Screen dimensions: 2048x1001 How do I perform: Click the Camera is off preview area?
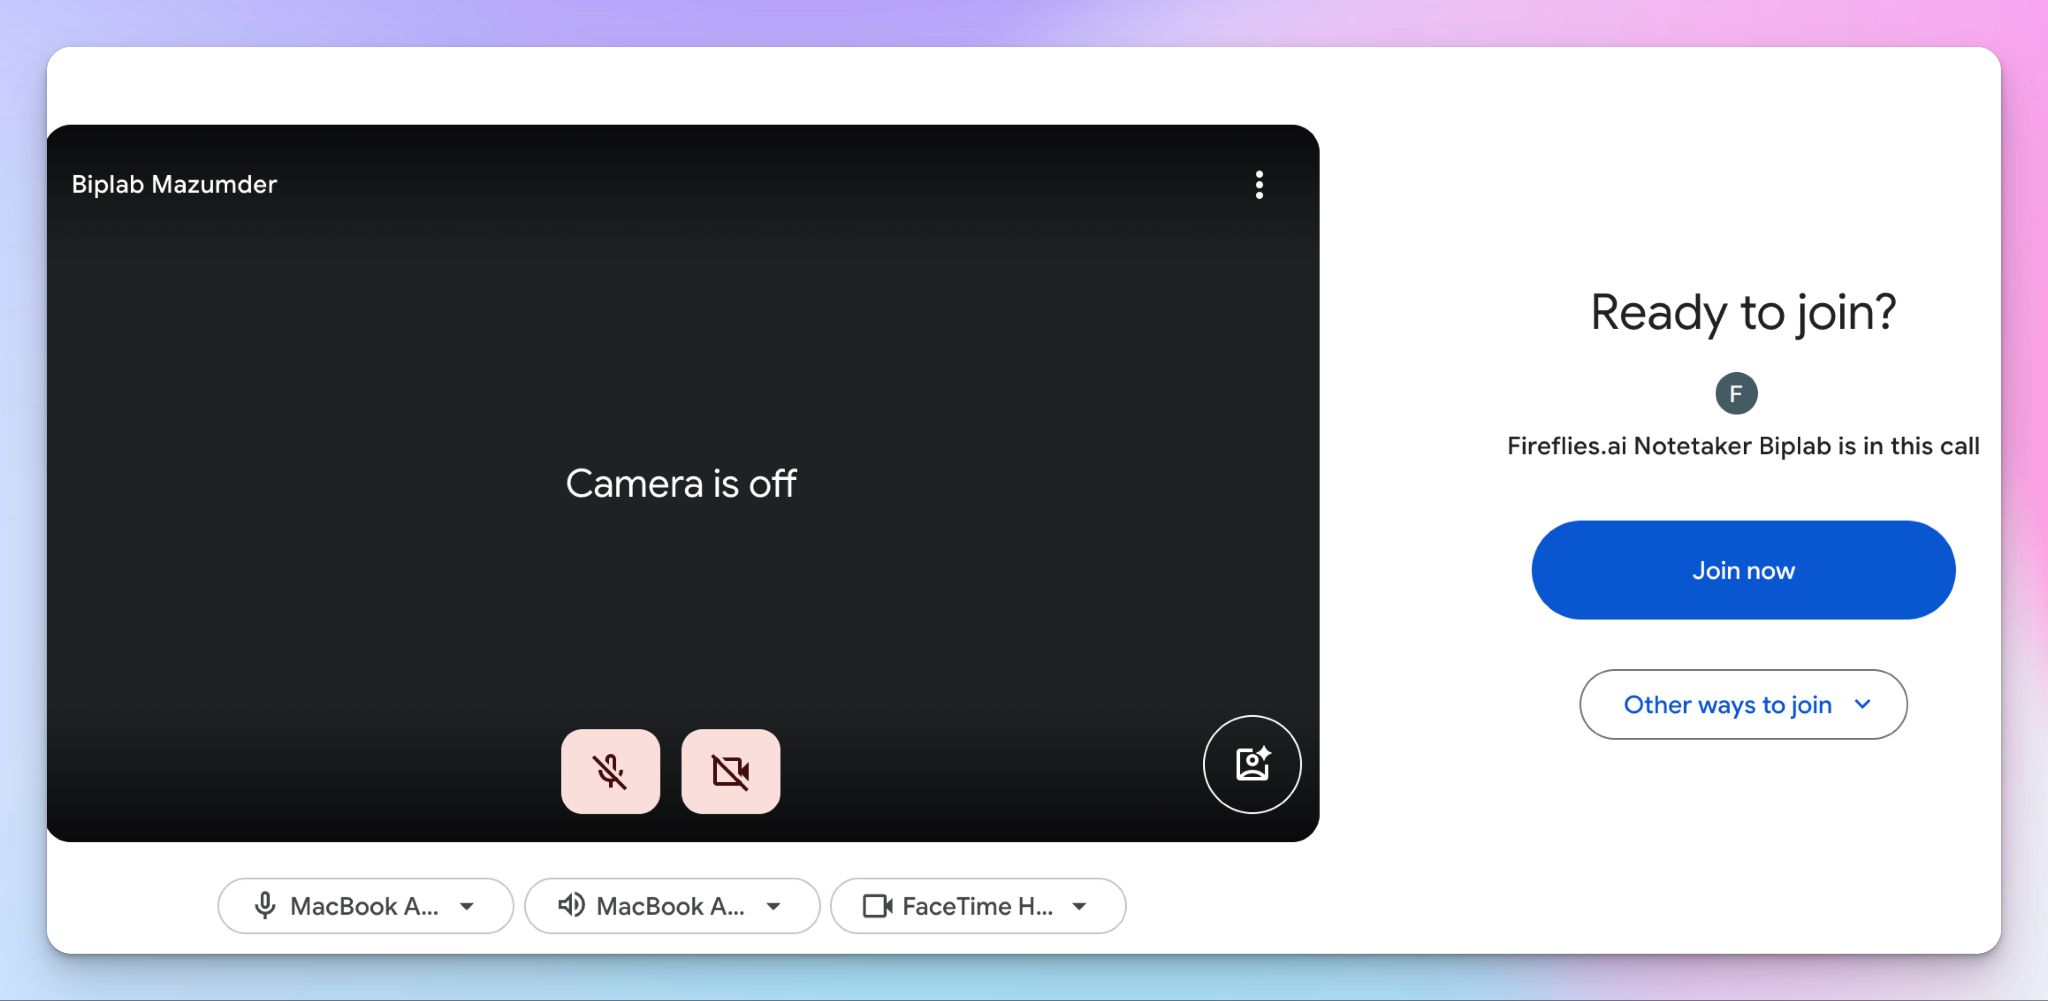(x=681, y=484)
